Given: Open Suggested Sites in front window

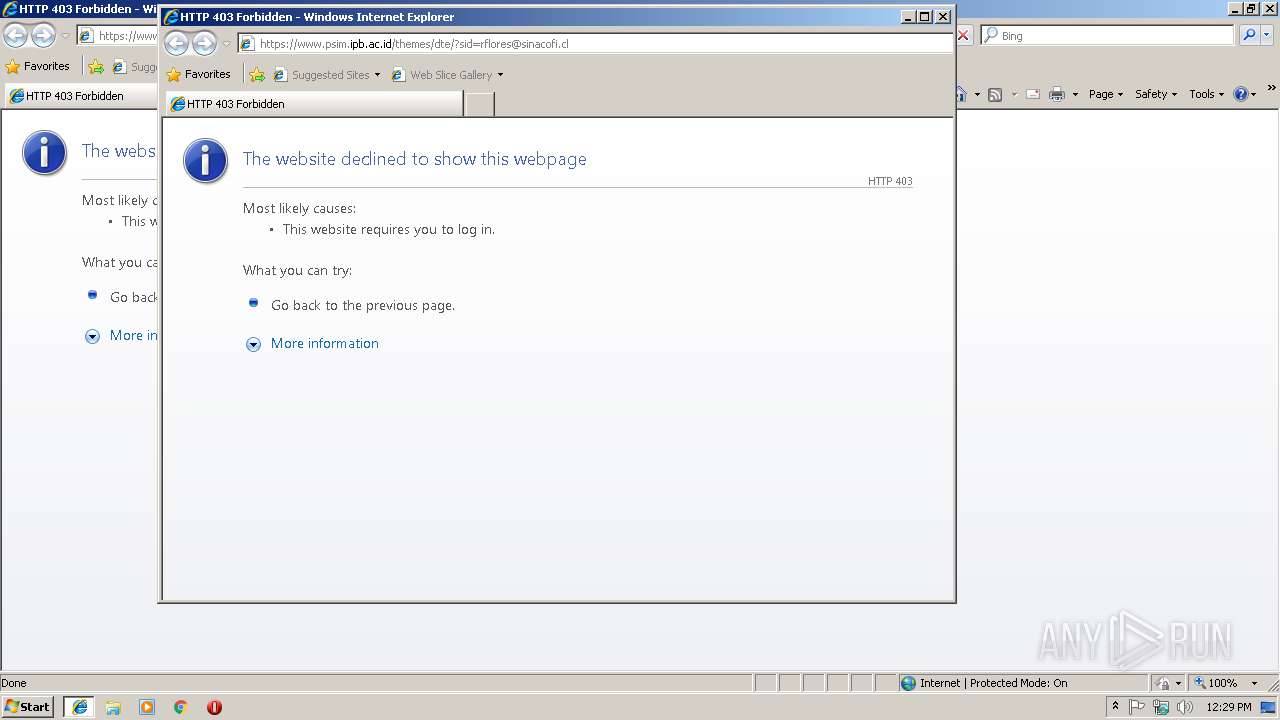Looking at the screenshot, I should [x=327, y=75].
